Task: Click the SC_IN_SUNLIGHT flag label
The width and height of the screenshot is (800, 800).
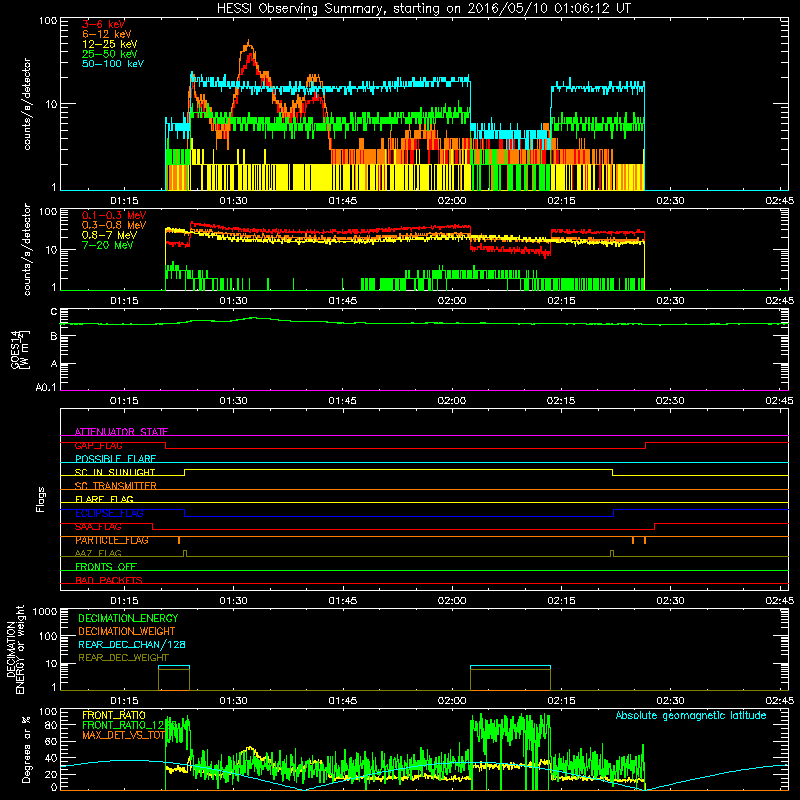Action: tap(114, 472)
